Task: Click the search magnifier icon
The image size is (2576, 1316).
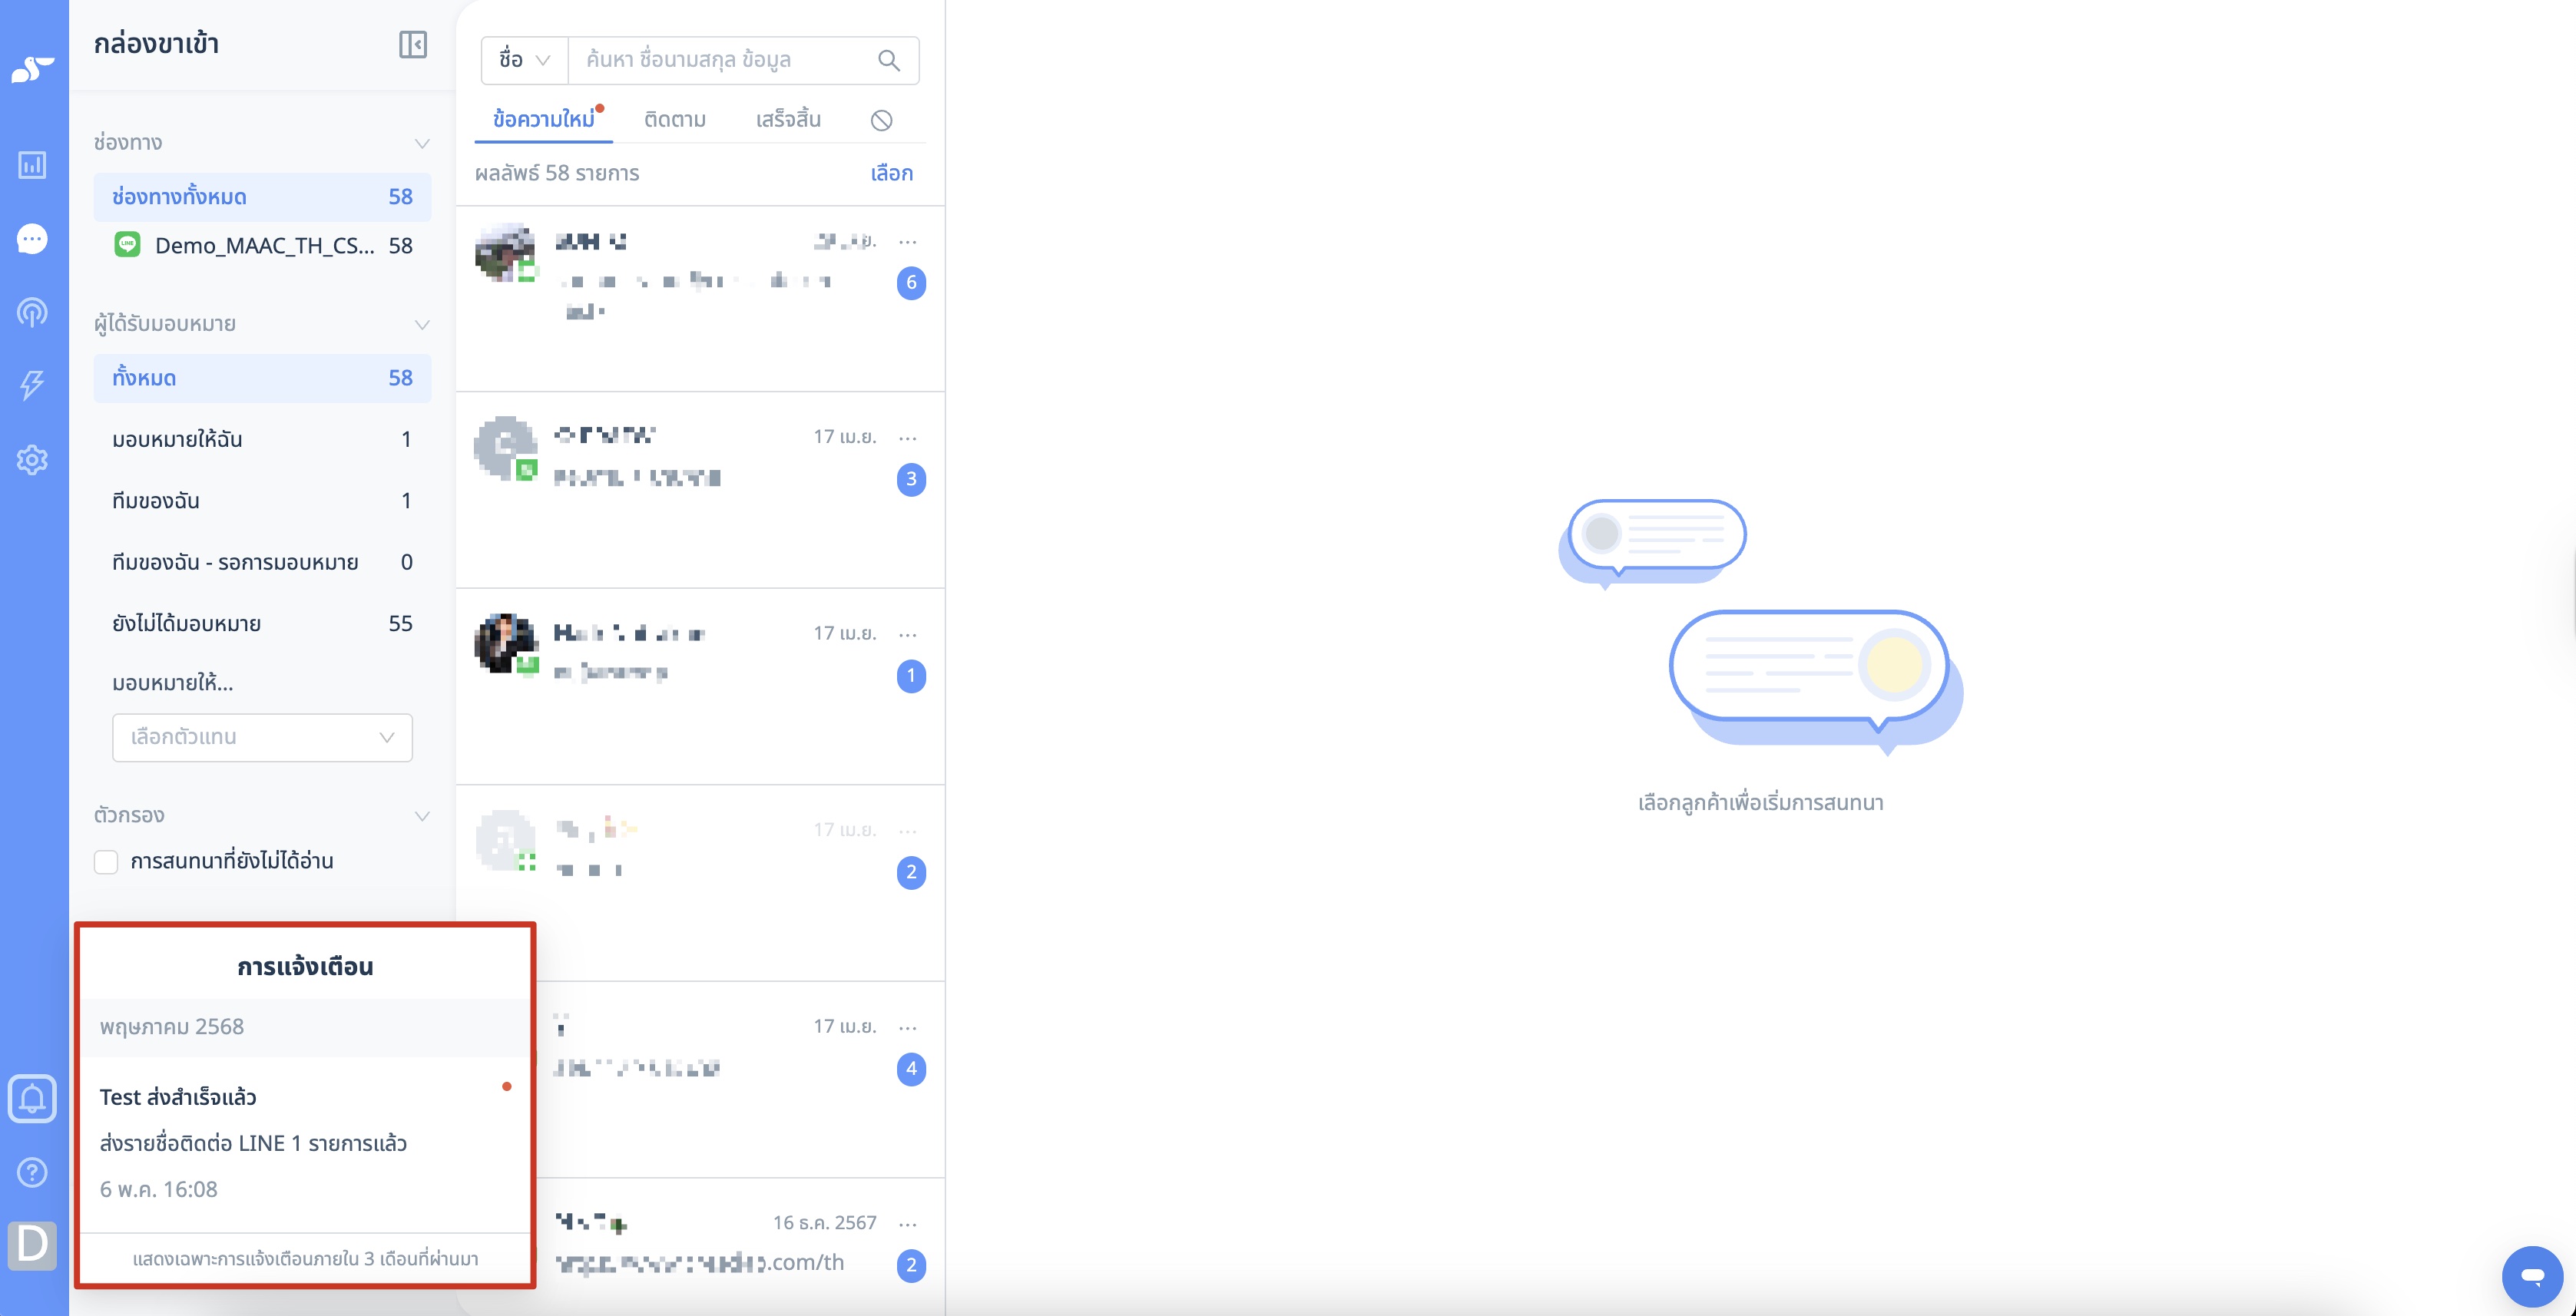Action: pyautogui.click(x=888, y=60)
